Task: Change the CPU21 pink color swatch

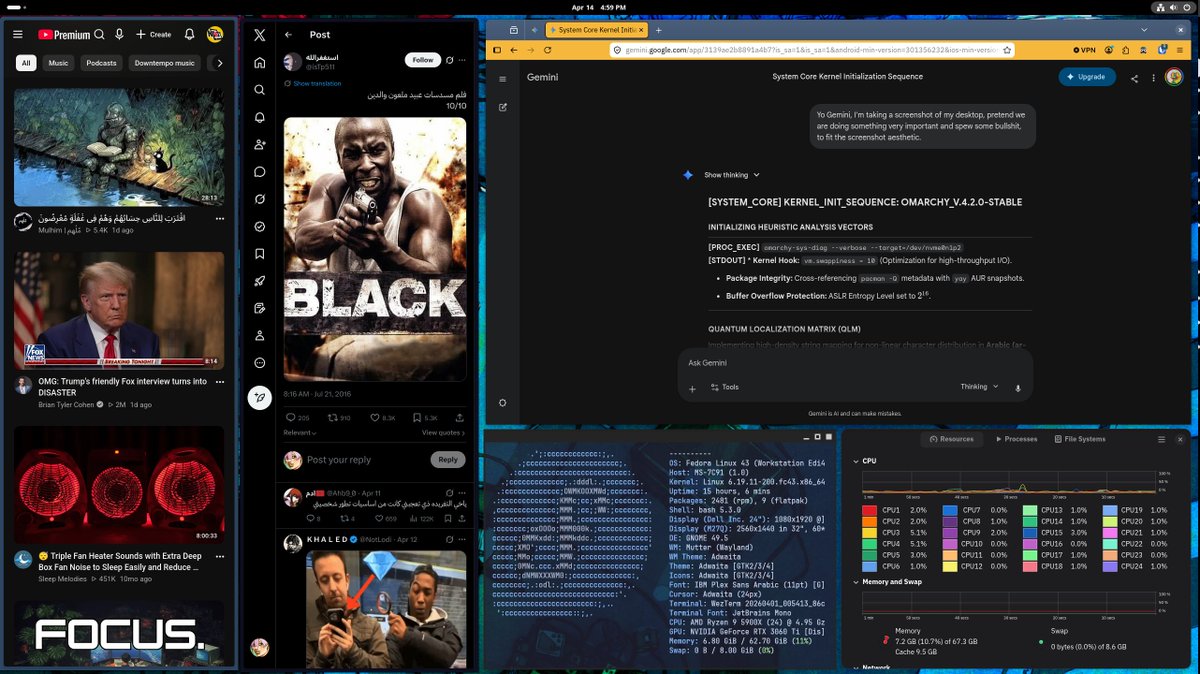Action: 1110,533
